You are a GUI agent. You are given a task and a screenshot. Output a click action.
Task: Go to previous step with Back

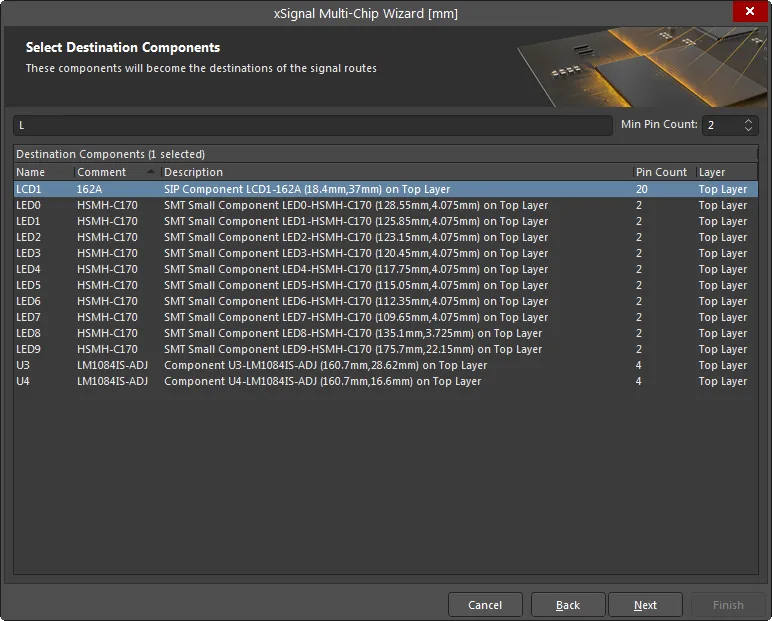[x=568, y=605]
